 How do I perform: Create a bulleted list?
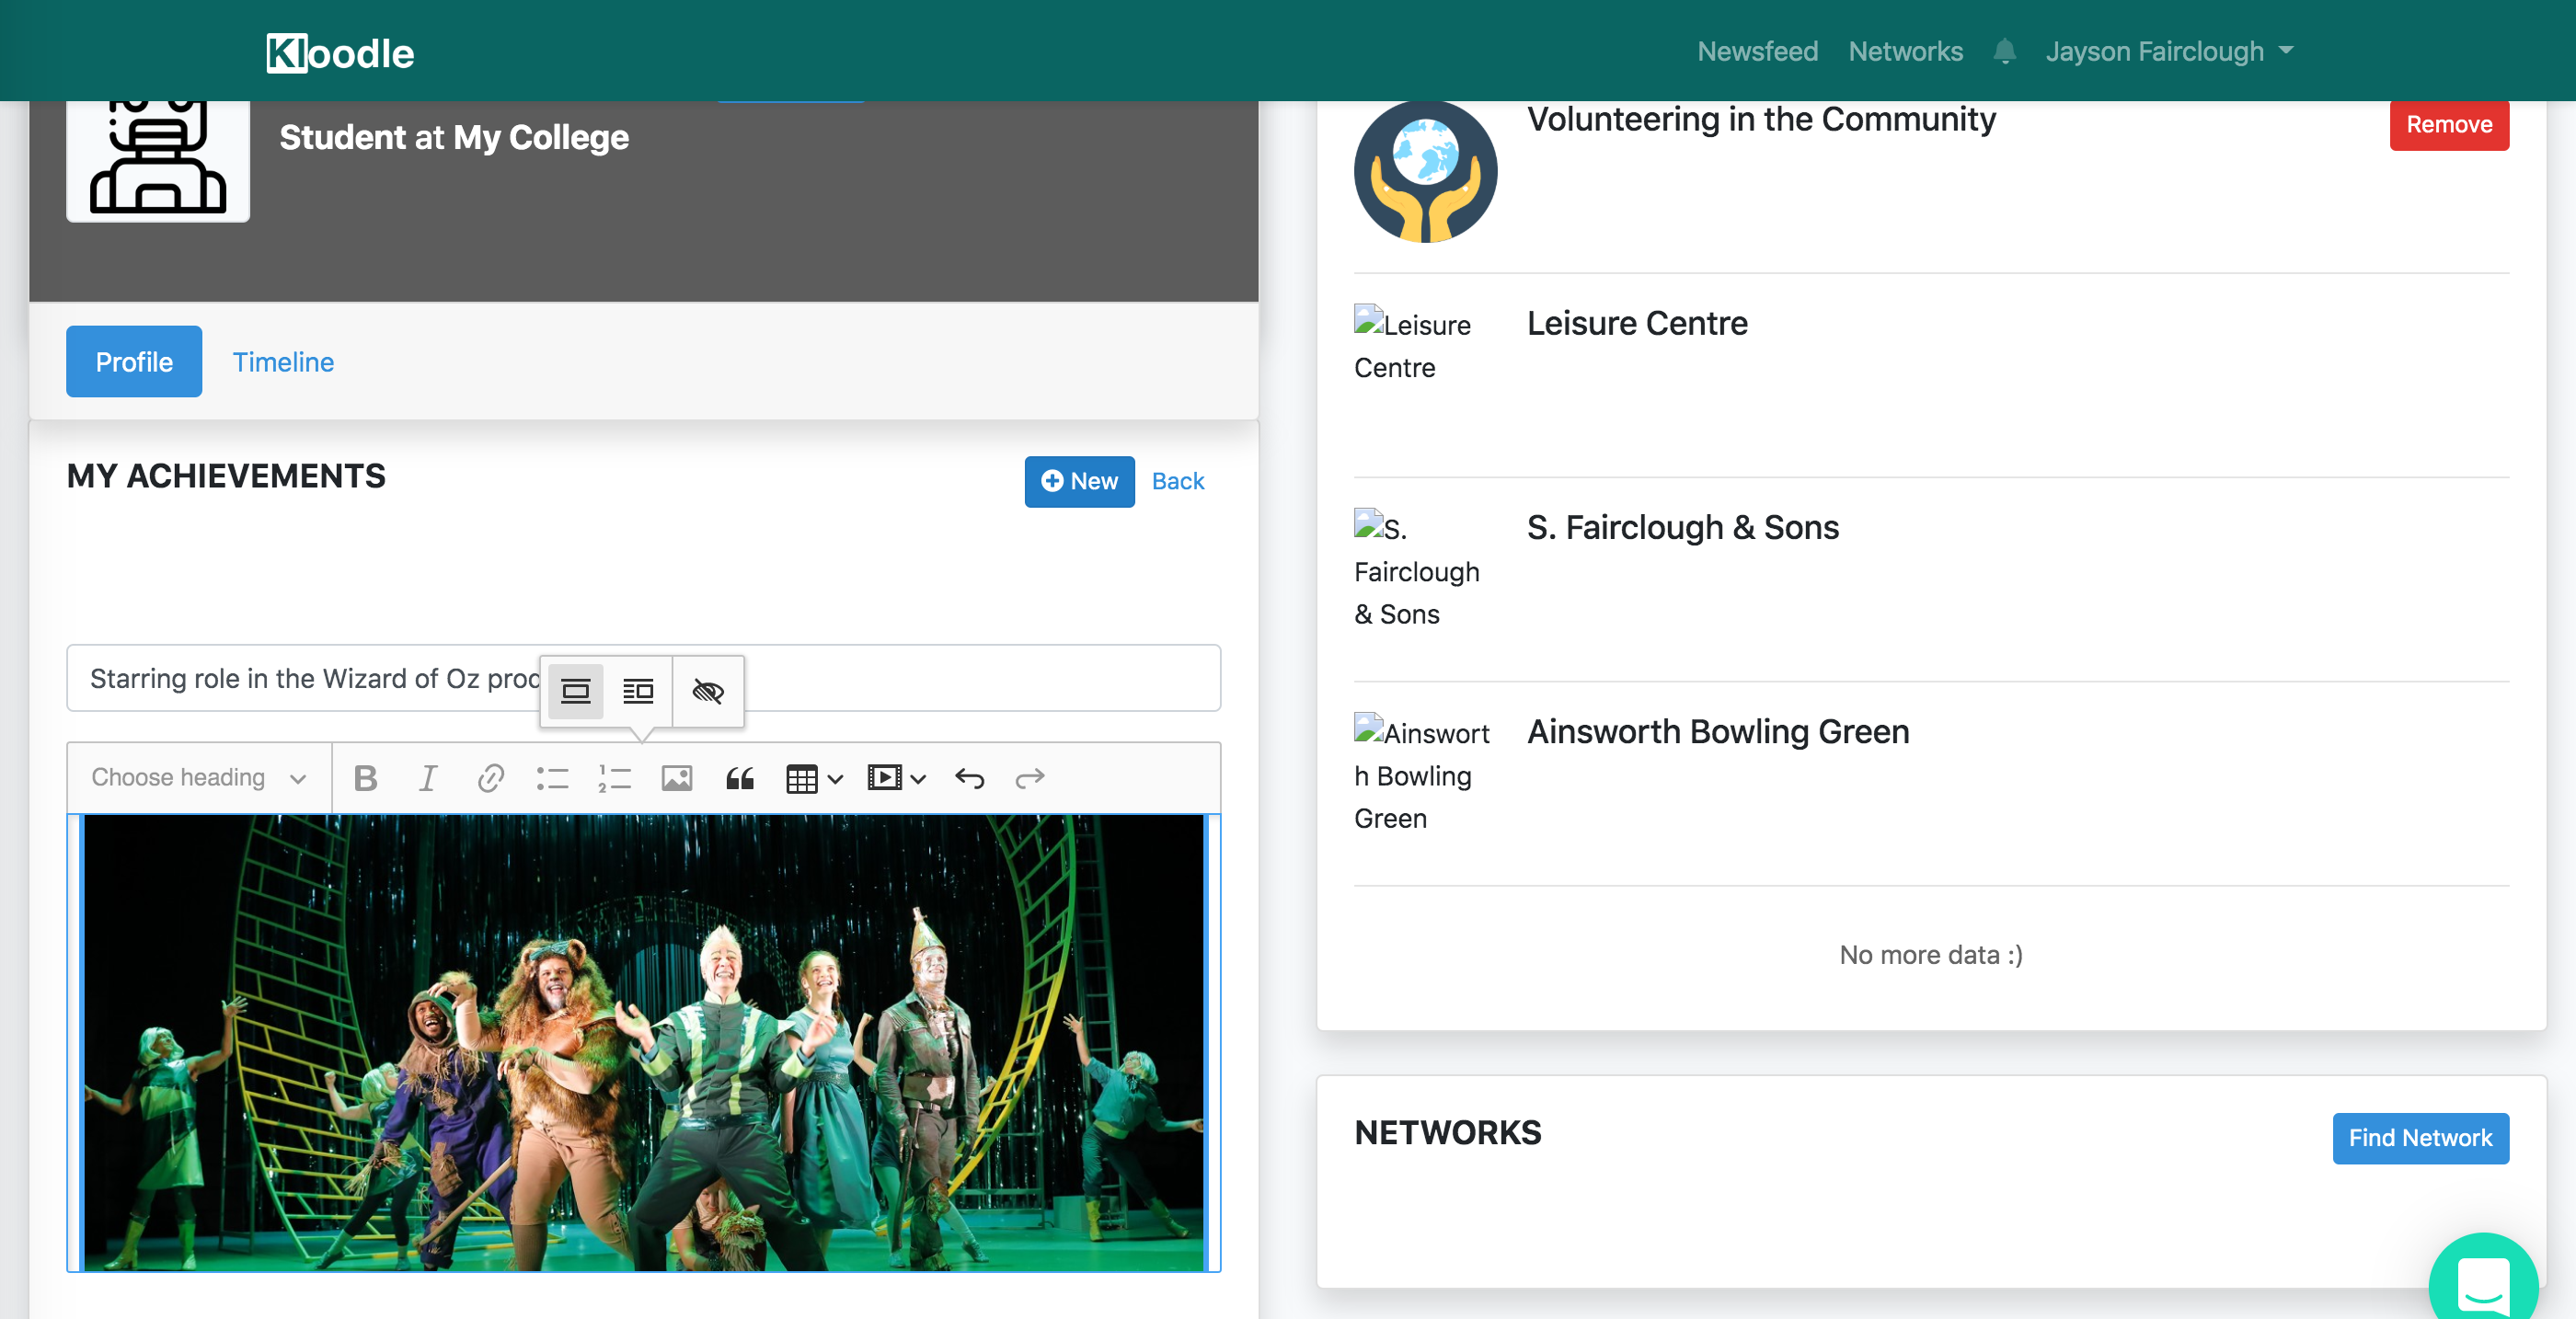pyautogui.click(x=552, y=778)
